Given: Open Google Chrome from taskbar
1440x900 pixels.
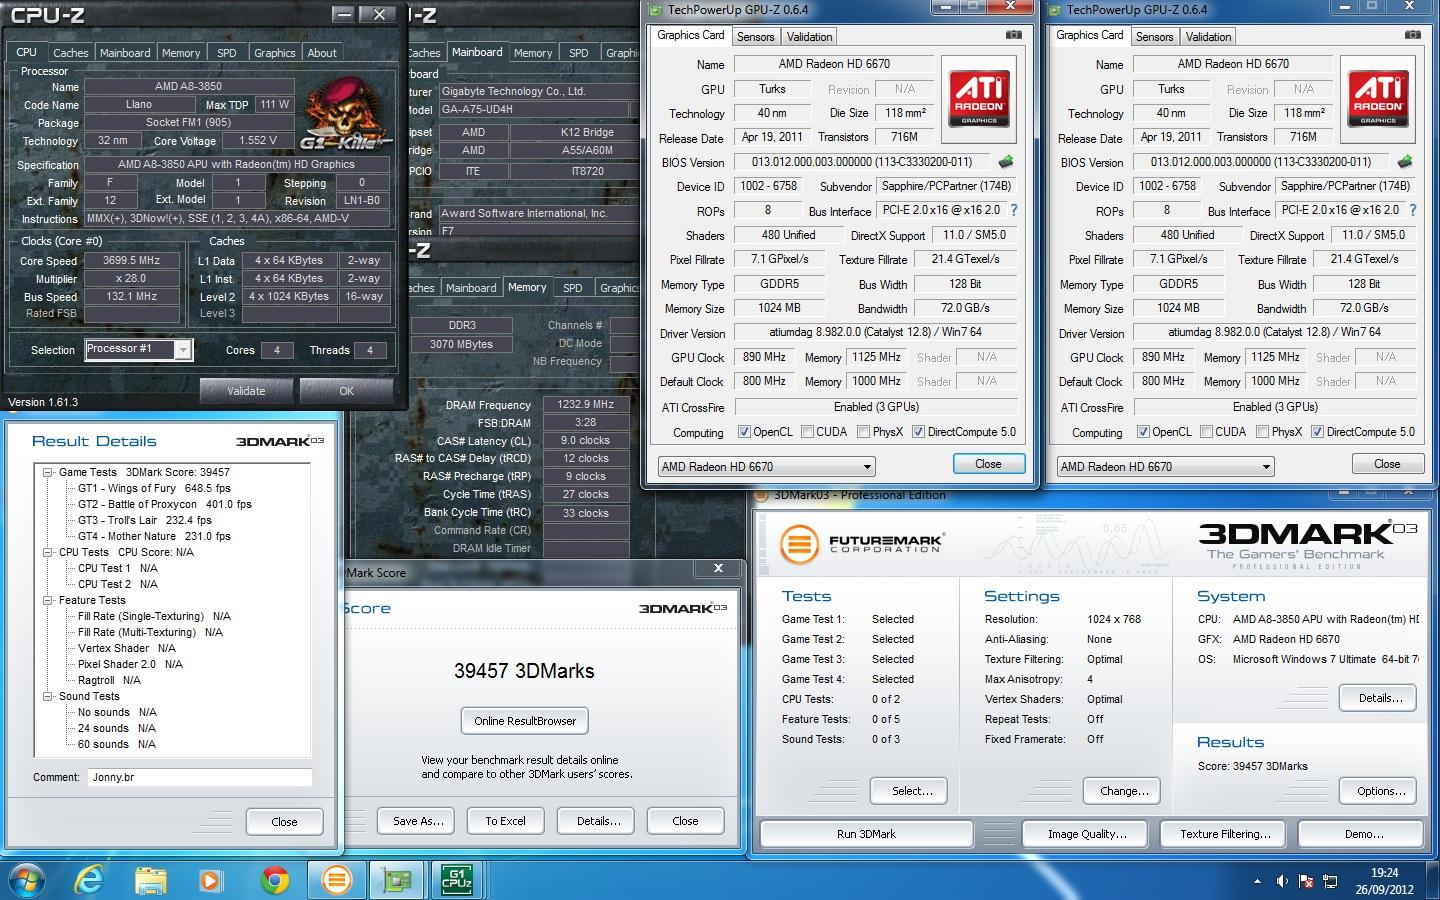Looking at the screenshot, I should (274, 880).
